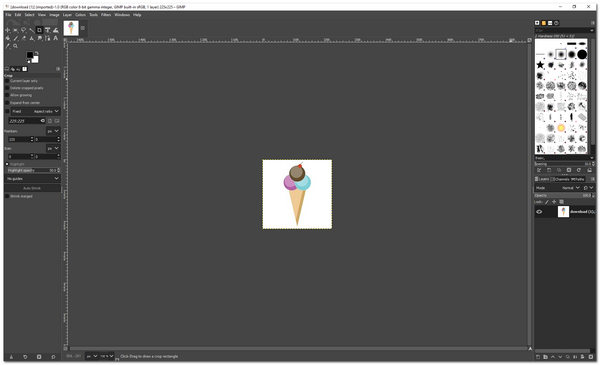This screenshot has height=365, width=600.
Task: Open canvas navigation icon at scrollbar corner
Action: tap(530, 349)
